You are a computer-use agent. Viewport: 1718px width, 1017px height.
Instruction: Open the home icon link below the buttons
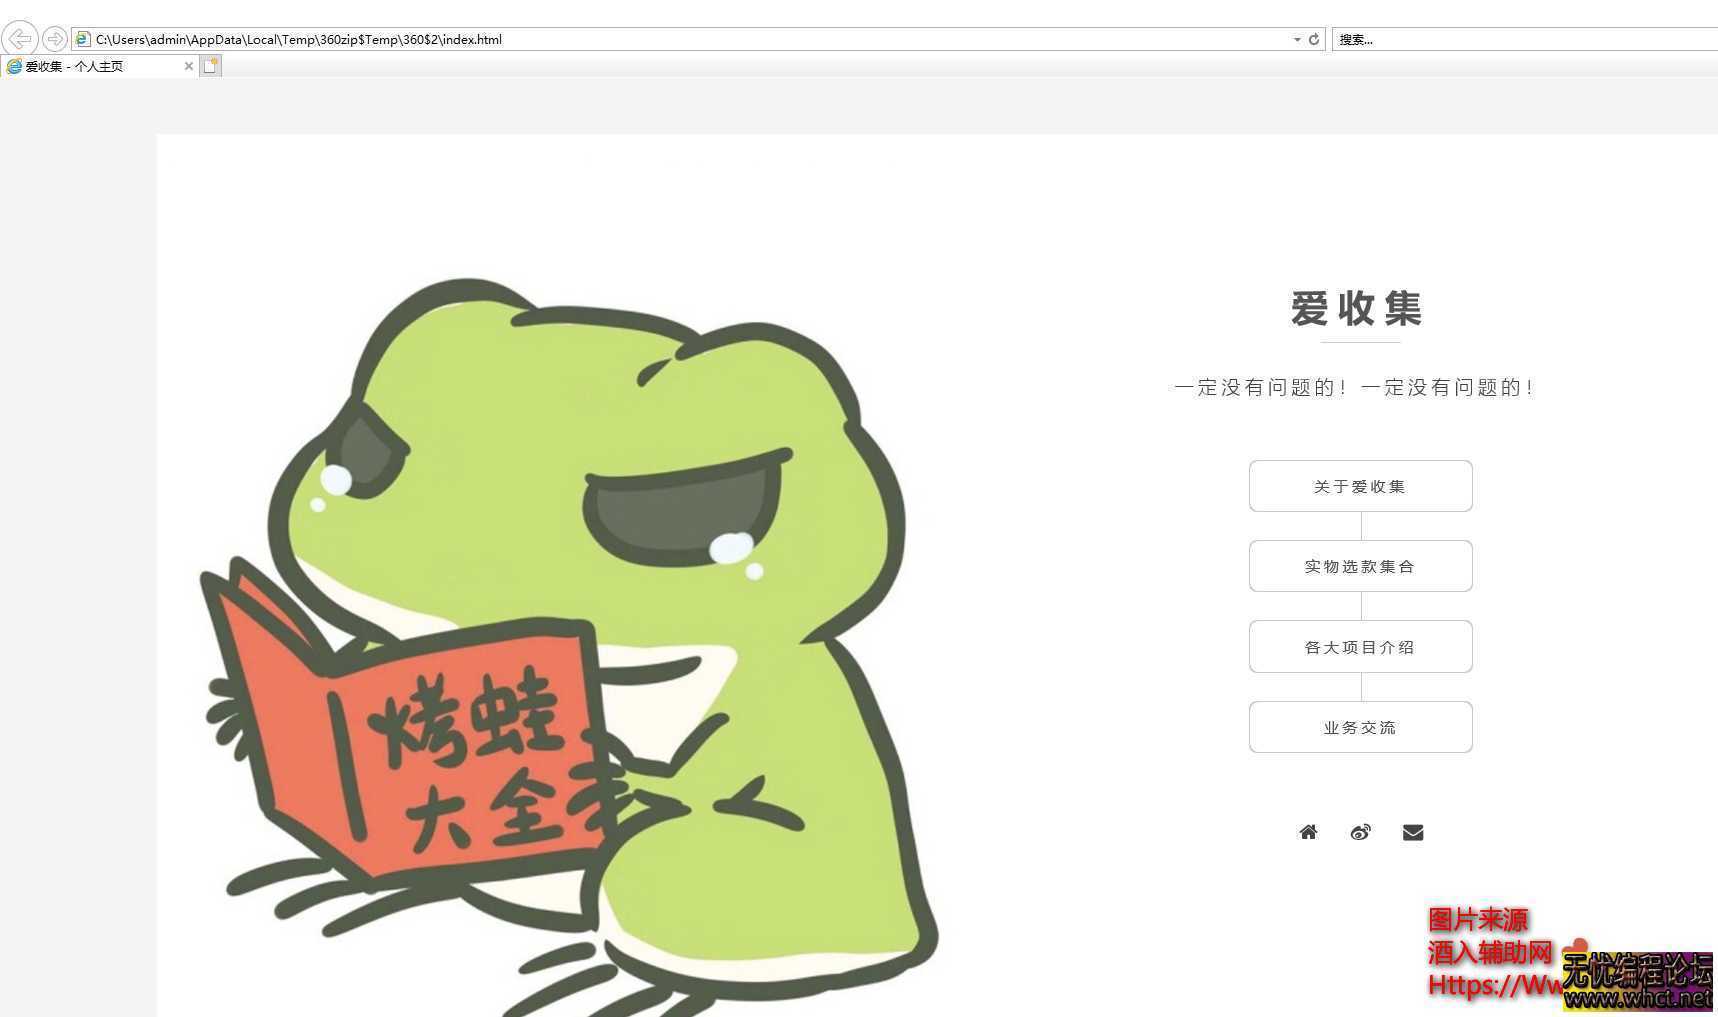click(1308, 832)
